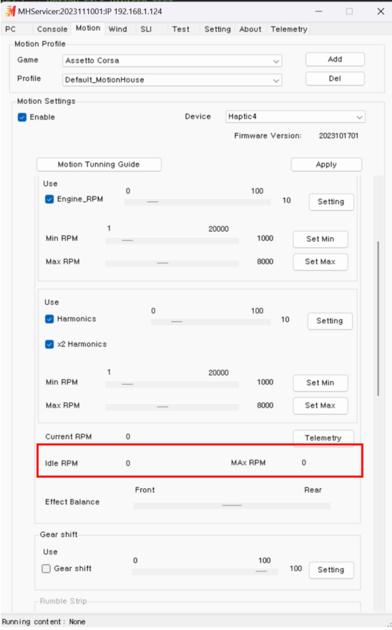Click Set Max in Harmonics section

point(320,405)
